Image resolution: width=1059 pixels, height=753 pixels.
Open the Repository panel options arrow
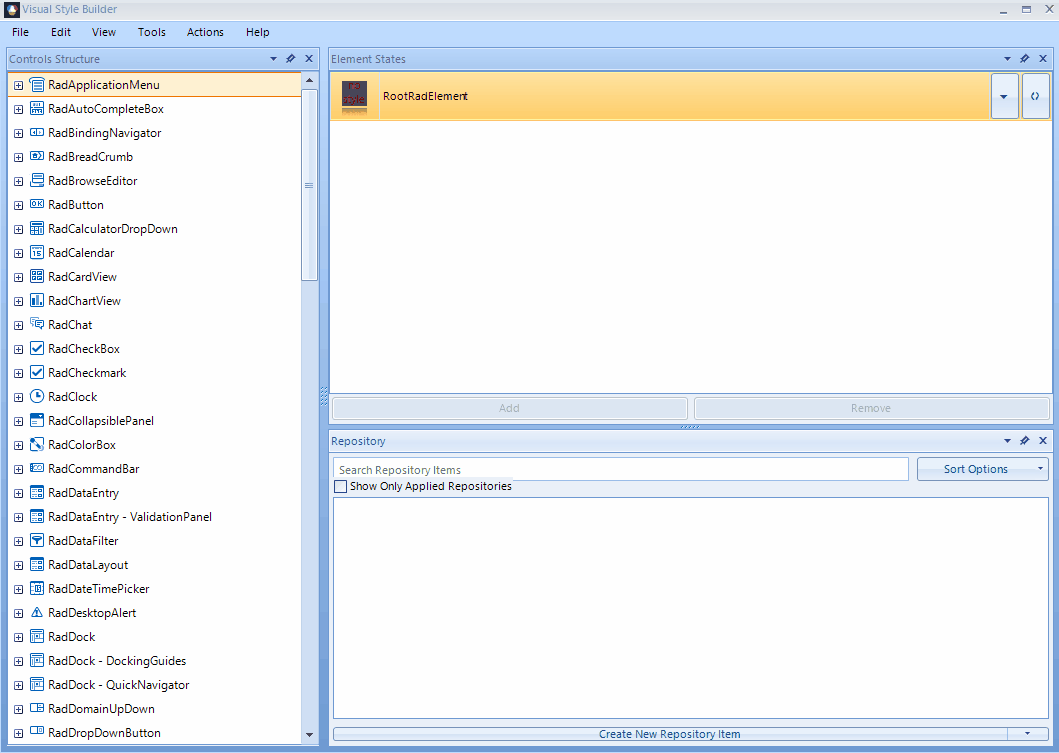point(1008,440)
